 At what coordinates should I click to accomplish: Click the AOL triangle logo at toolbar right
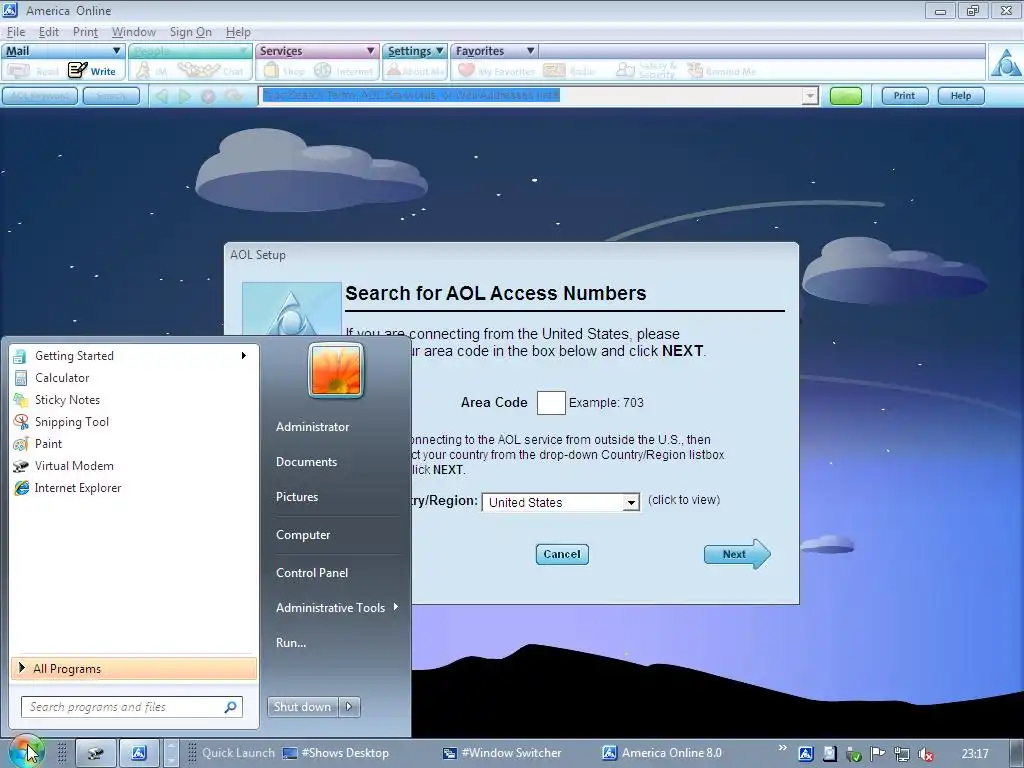pos(1005,63)
